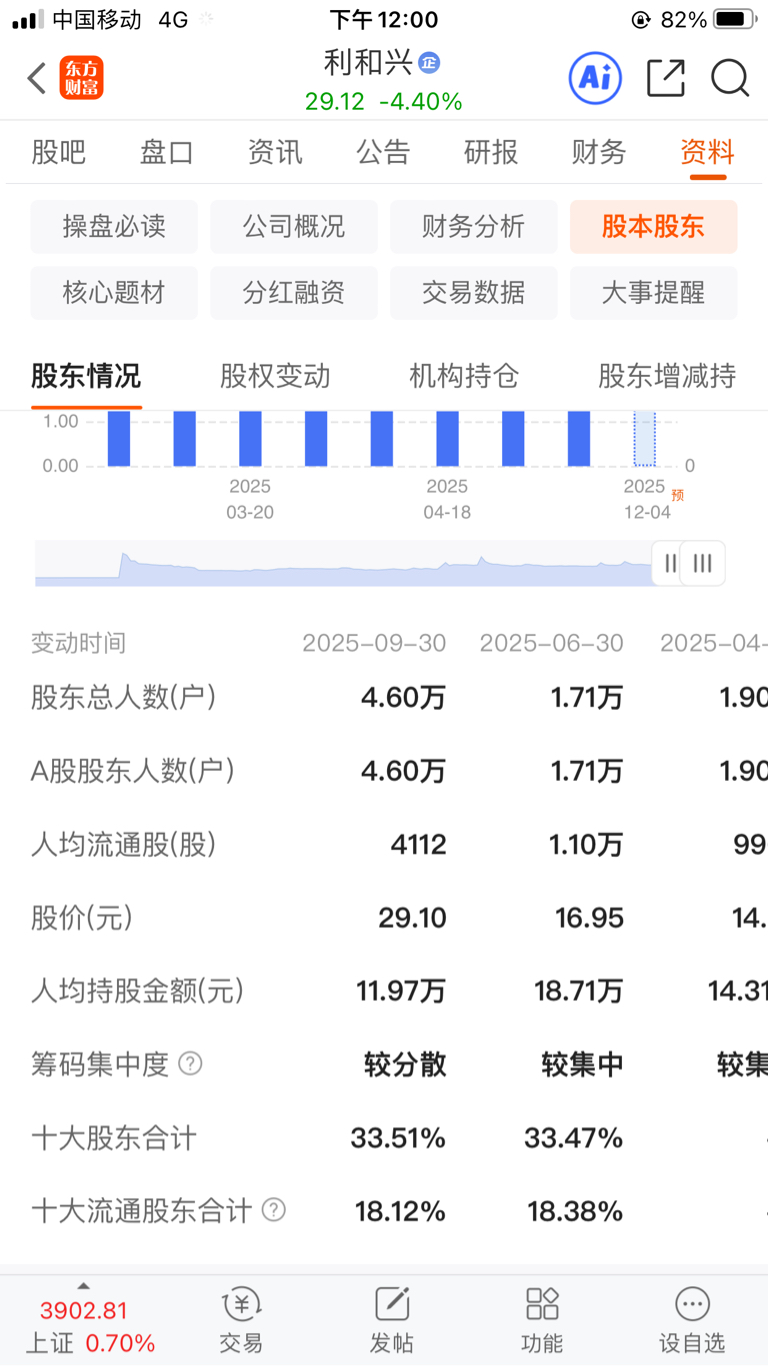Select the 股东情况 sub-tab
Screen dimensions: 768x1366
[86, 377]
